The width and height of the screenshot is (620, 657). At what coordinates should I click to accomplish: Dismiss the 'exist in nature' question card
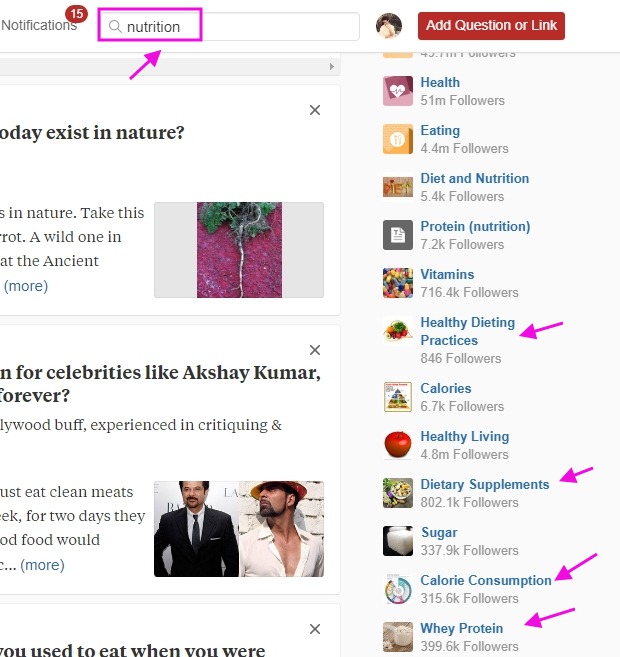click(315, 110)
